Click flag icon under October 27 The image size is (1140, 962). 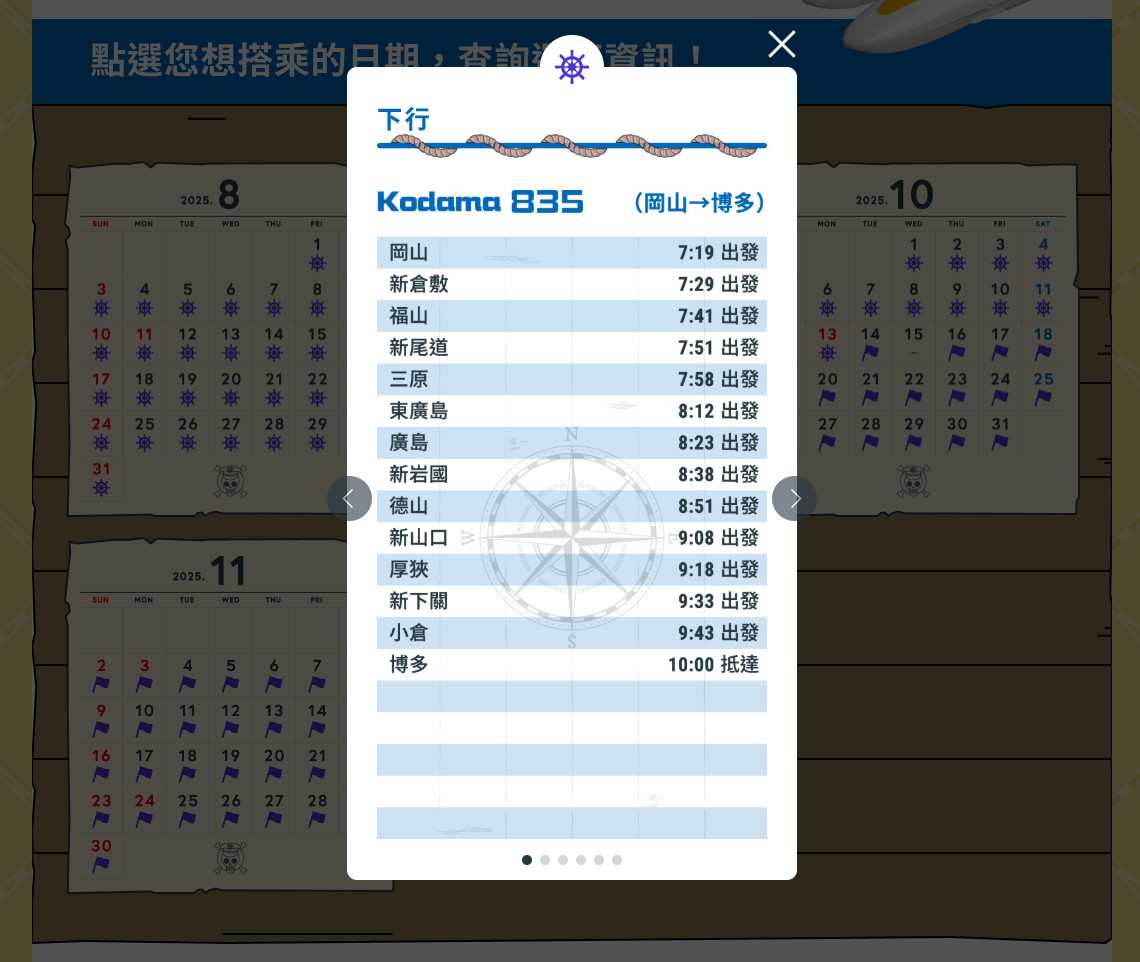(x=827, y=443)
